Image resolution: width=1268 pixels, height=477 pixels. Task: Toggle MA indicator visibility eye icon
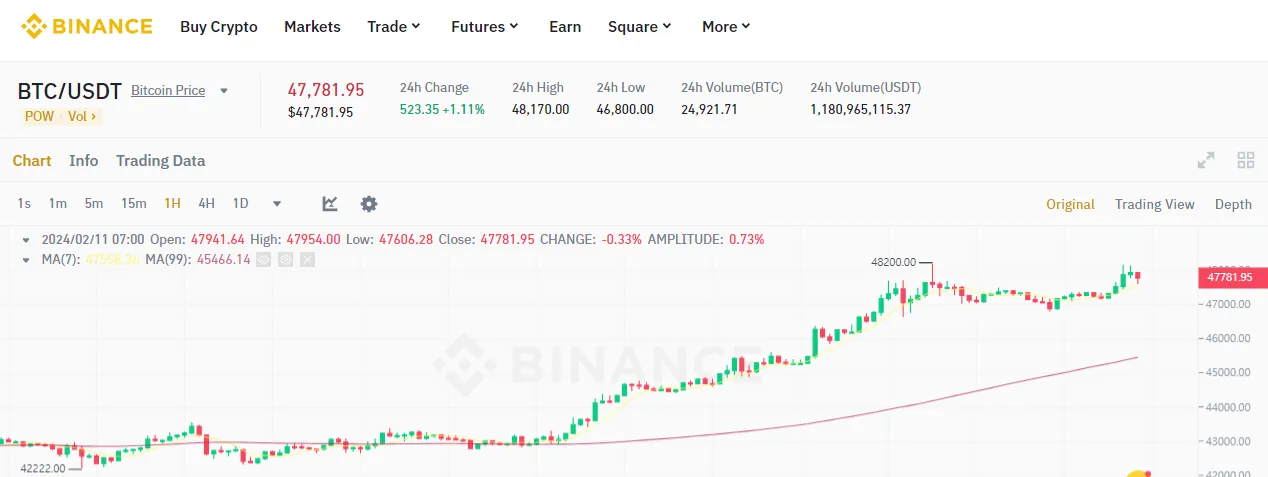pyautogui.click(x=263, y=260)
